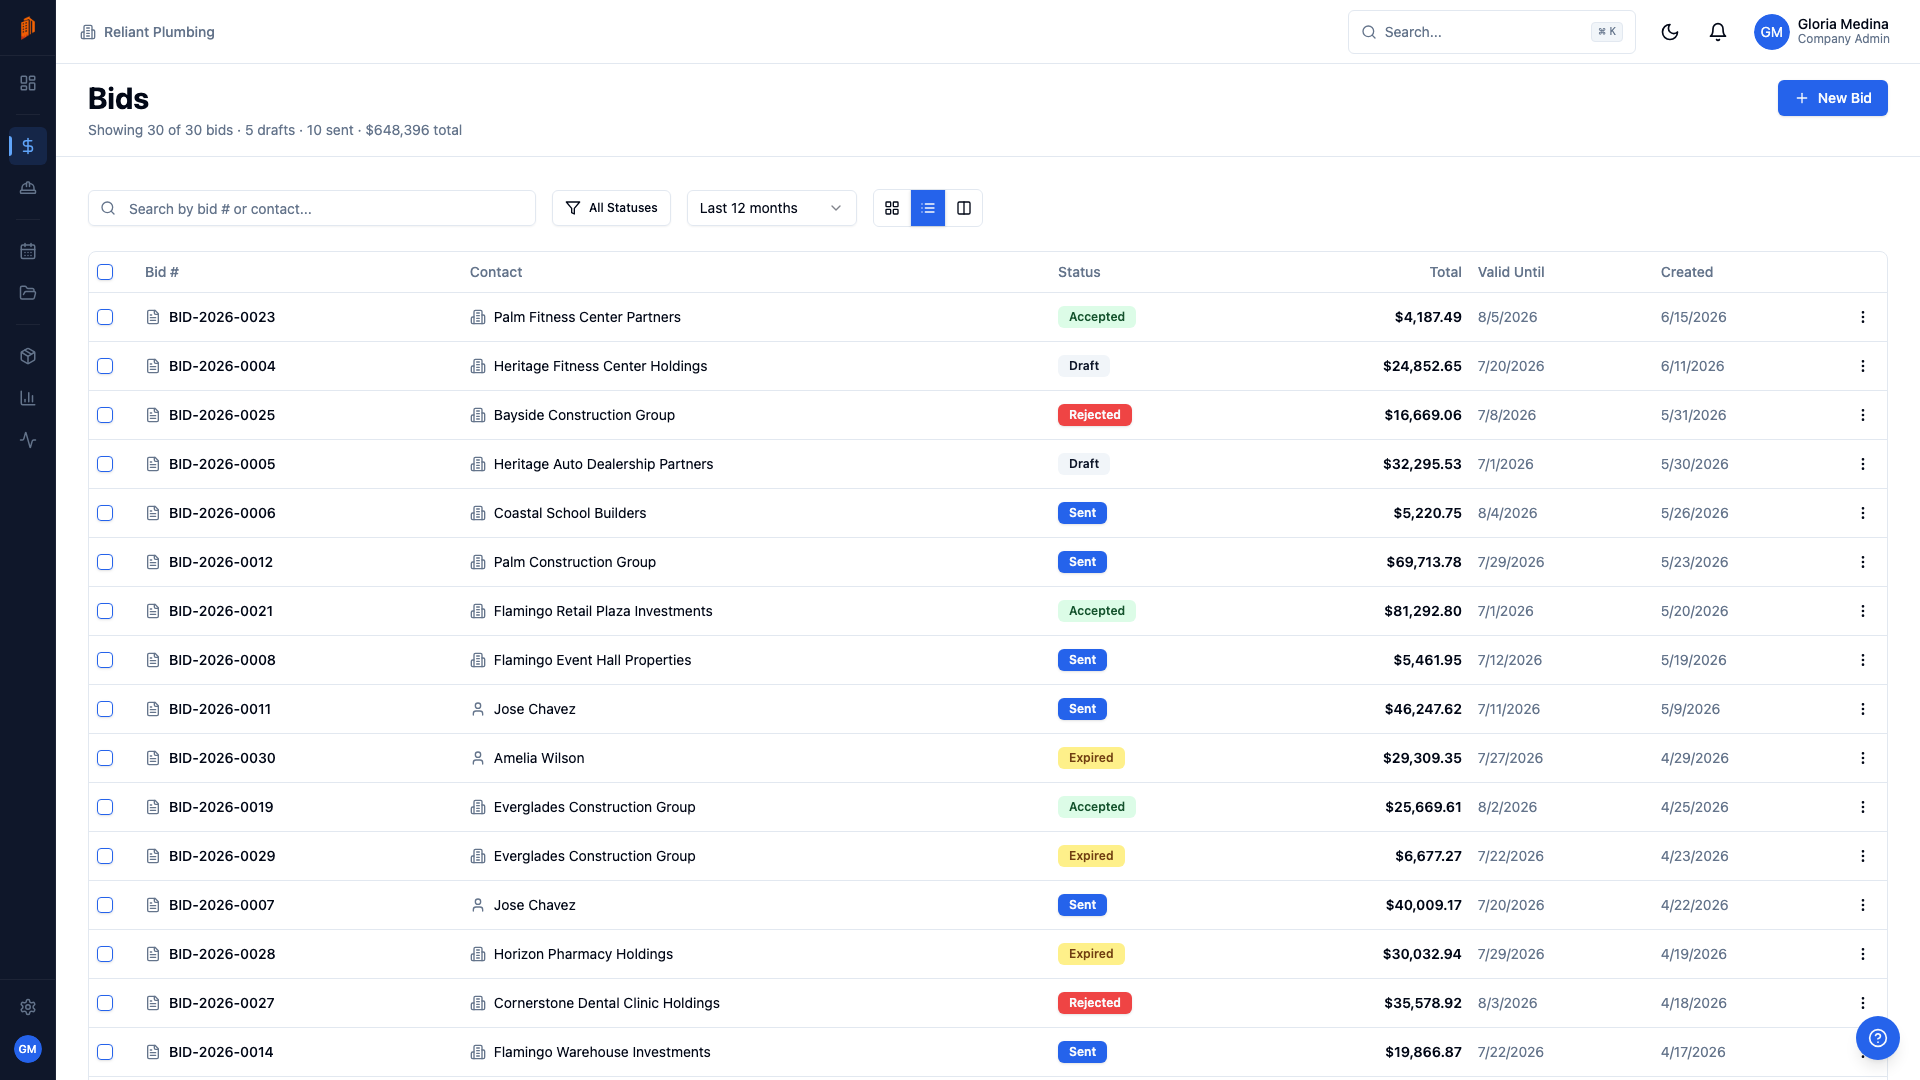
Task: Check the BID-2026-0025 row checkbox
Action: pos(105,415)
